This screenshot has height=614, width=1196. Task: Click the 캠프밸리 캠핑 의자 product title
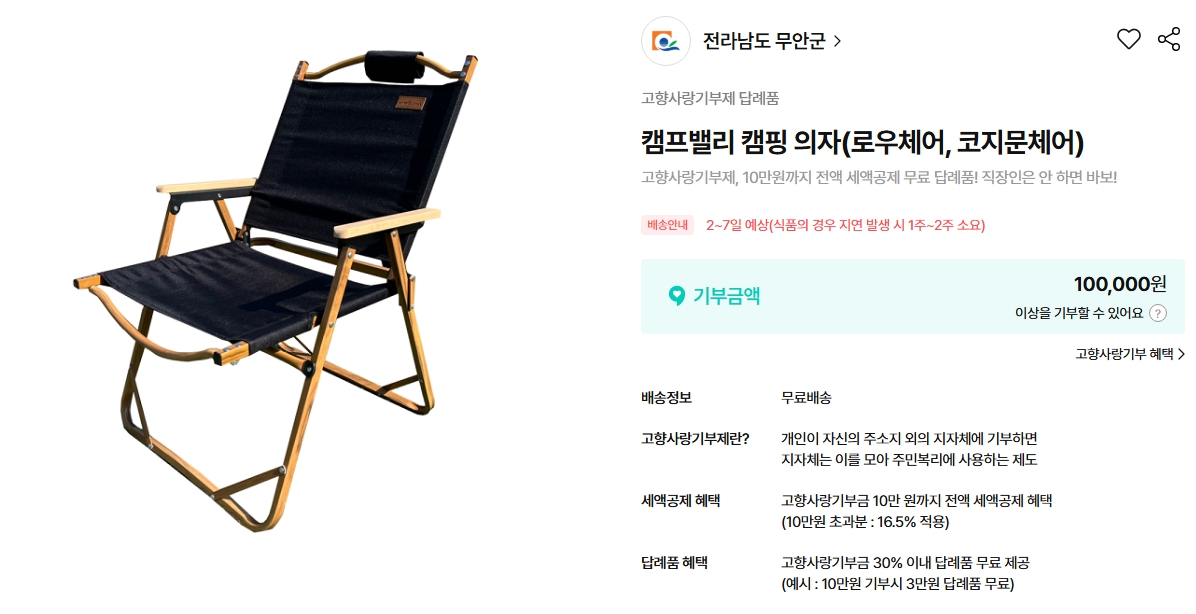(x=862, y=142)
